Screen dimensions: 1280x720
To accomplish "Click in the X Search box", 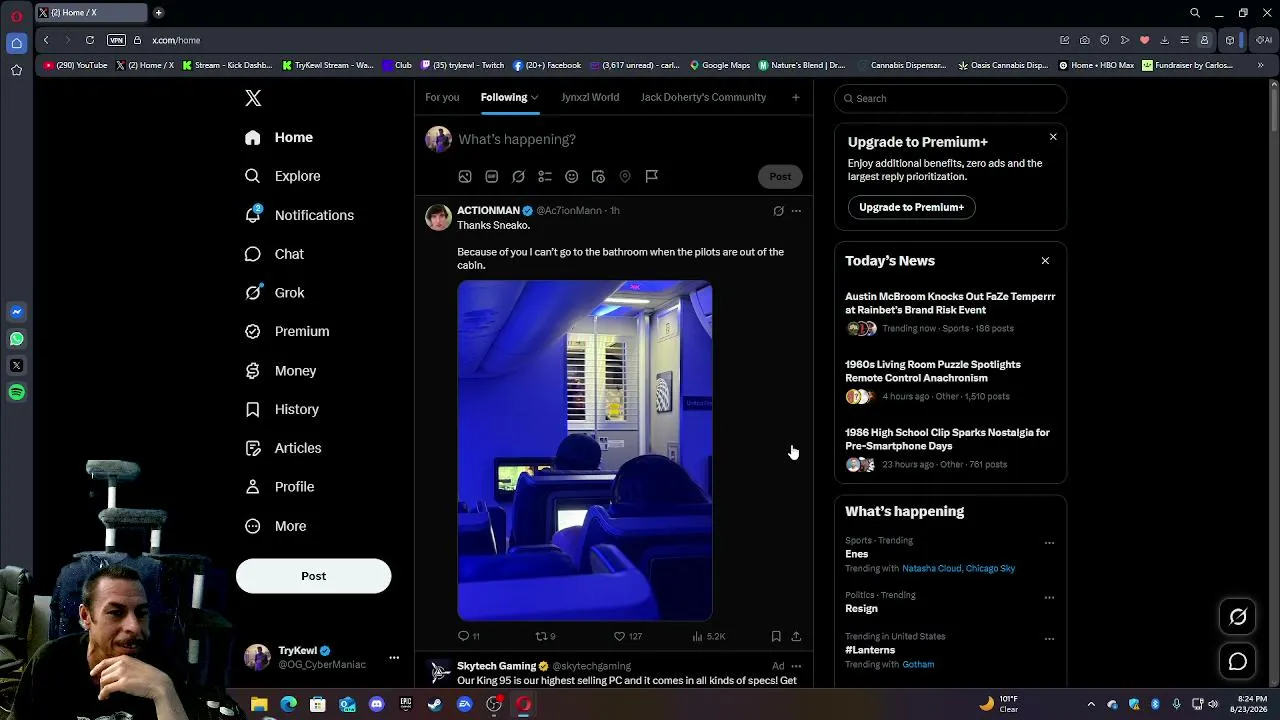I will point(950,98).
